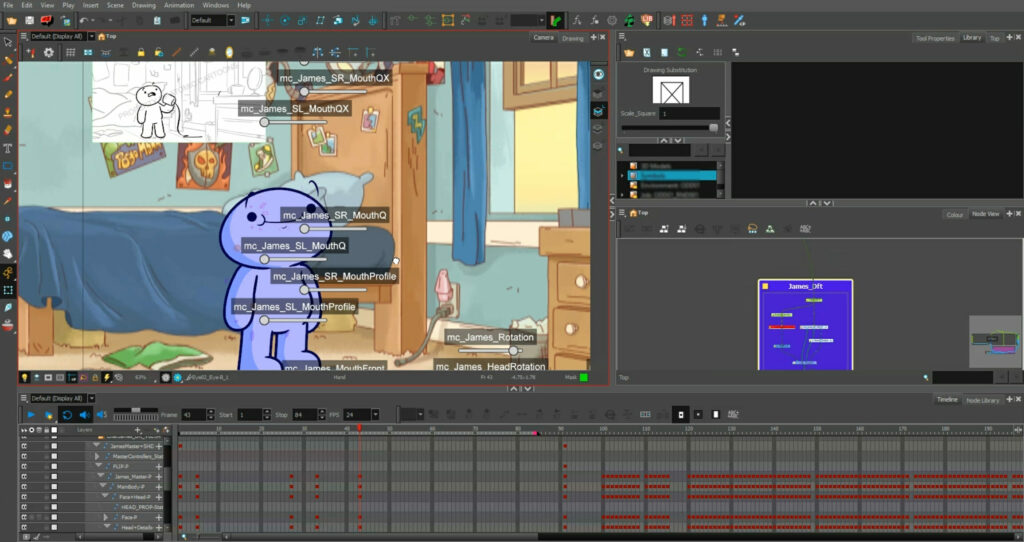1024x542 pixels.
Task: Toggle the Loop playback button
Action: pyautogui.click(x=66, y=415)
